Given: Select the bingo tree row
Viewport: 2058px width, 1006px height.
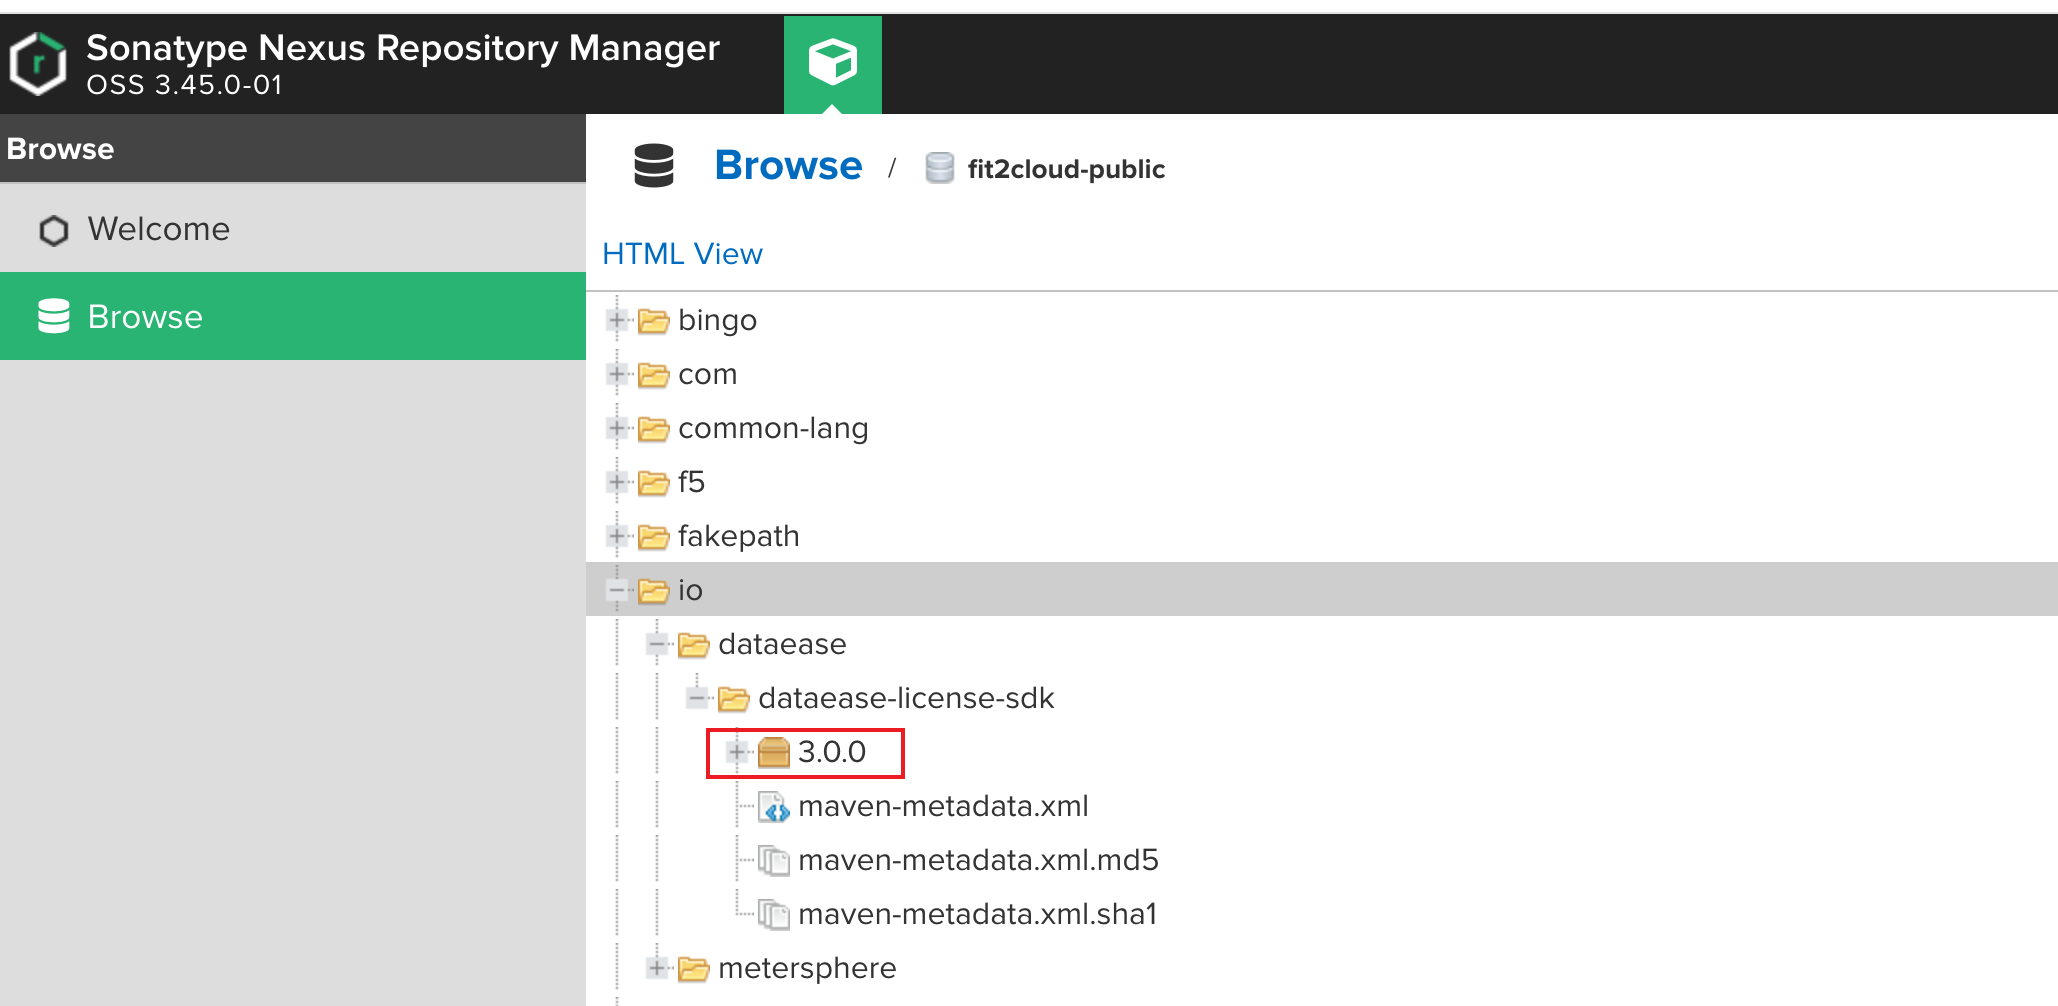Looking at the screenshot, I should coord(1322,320).
